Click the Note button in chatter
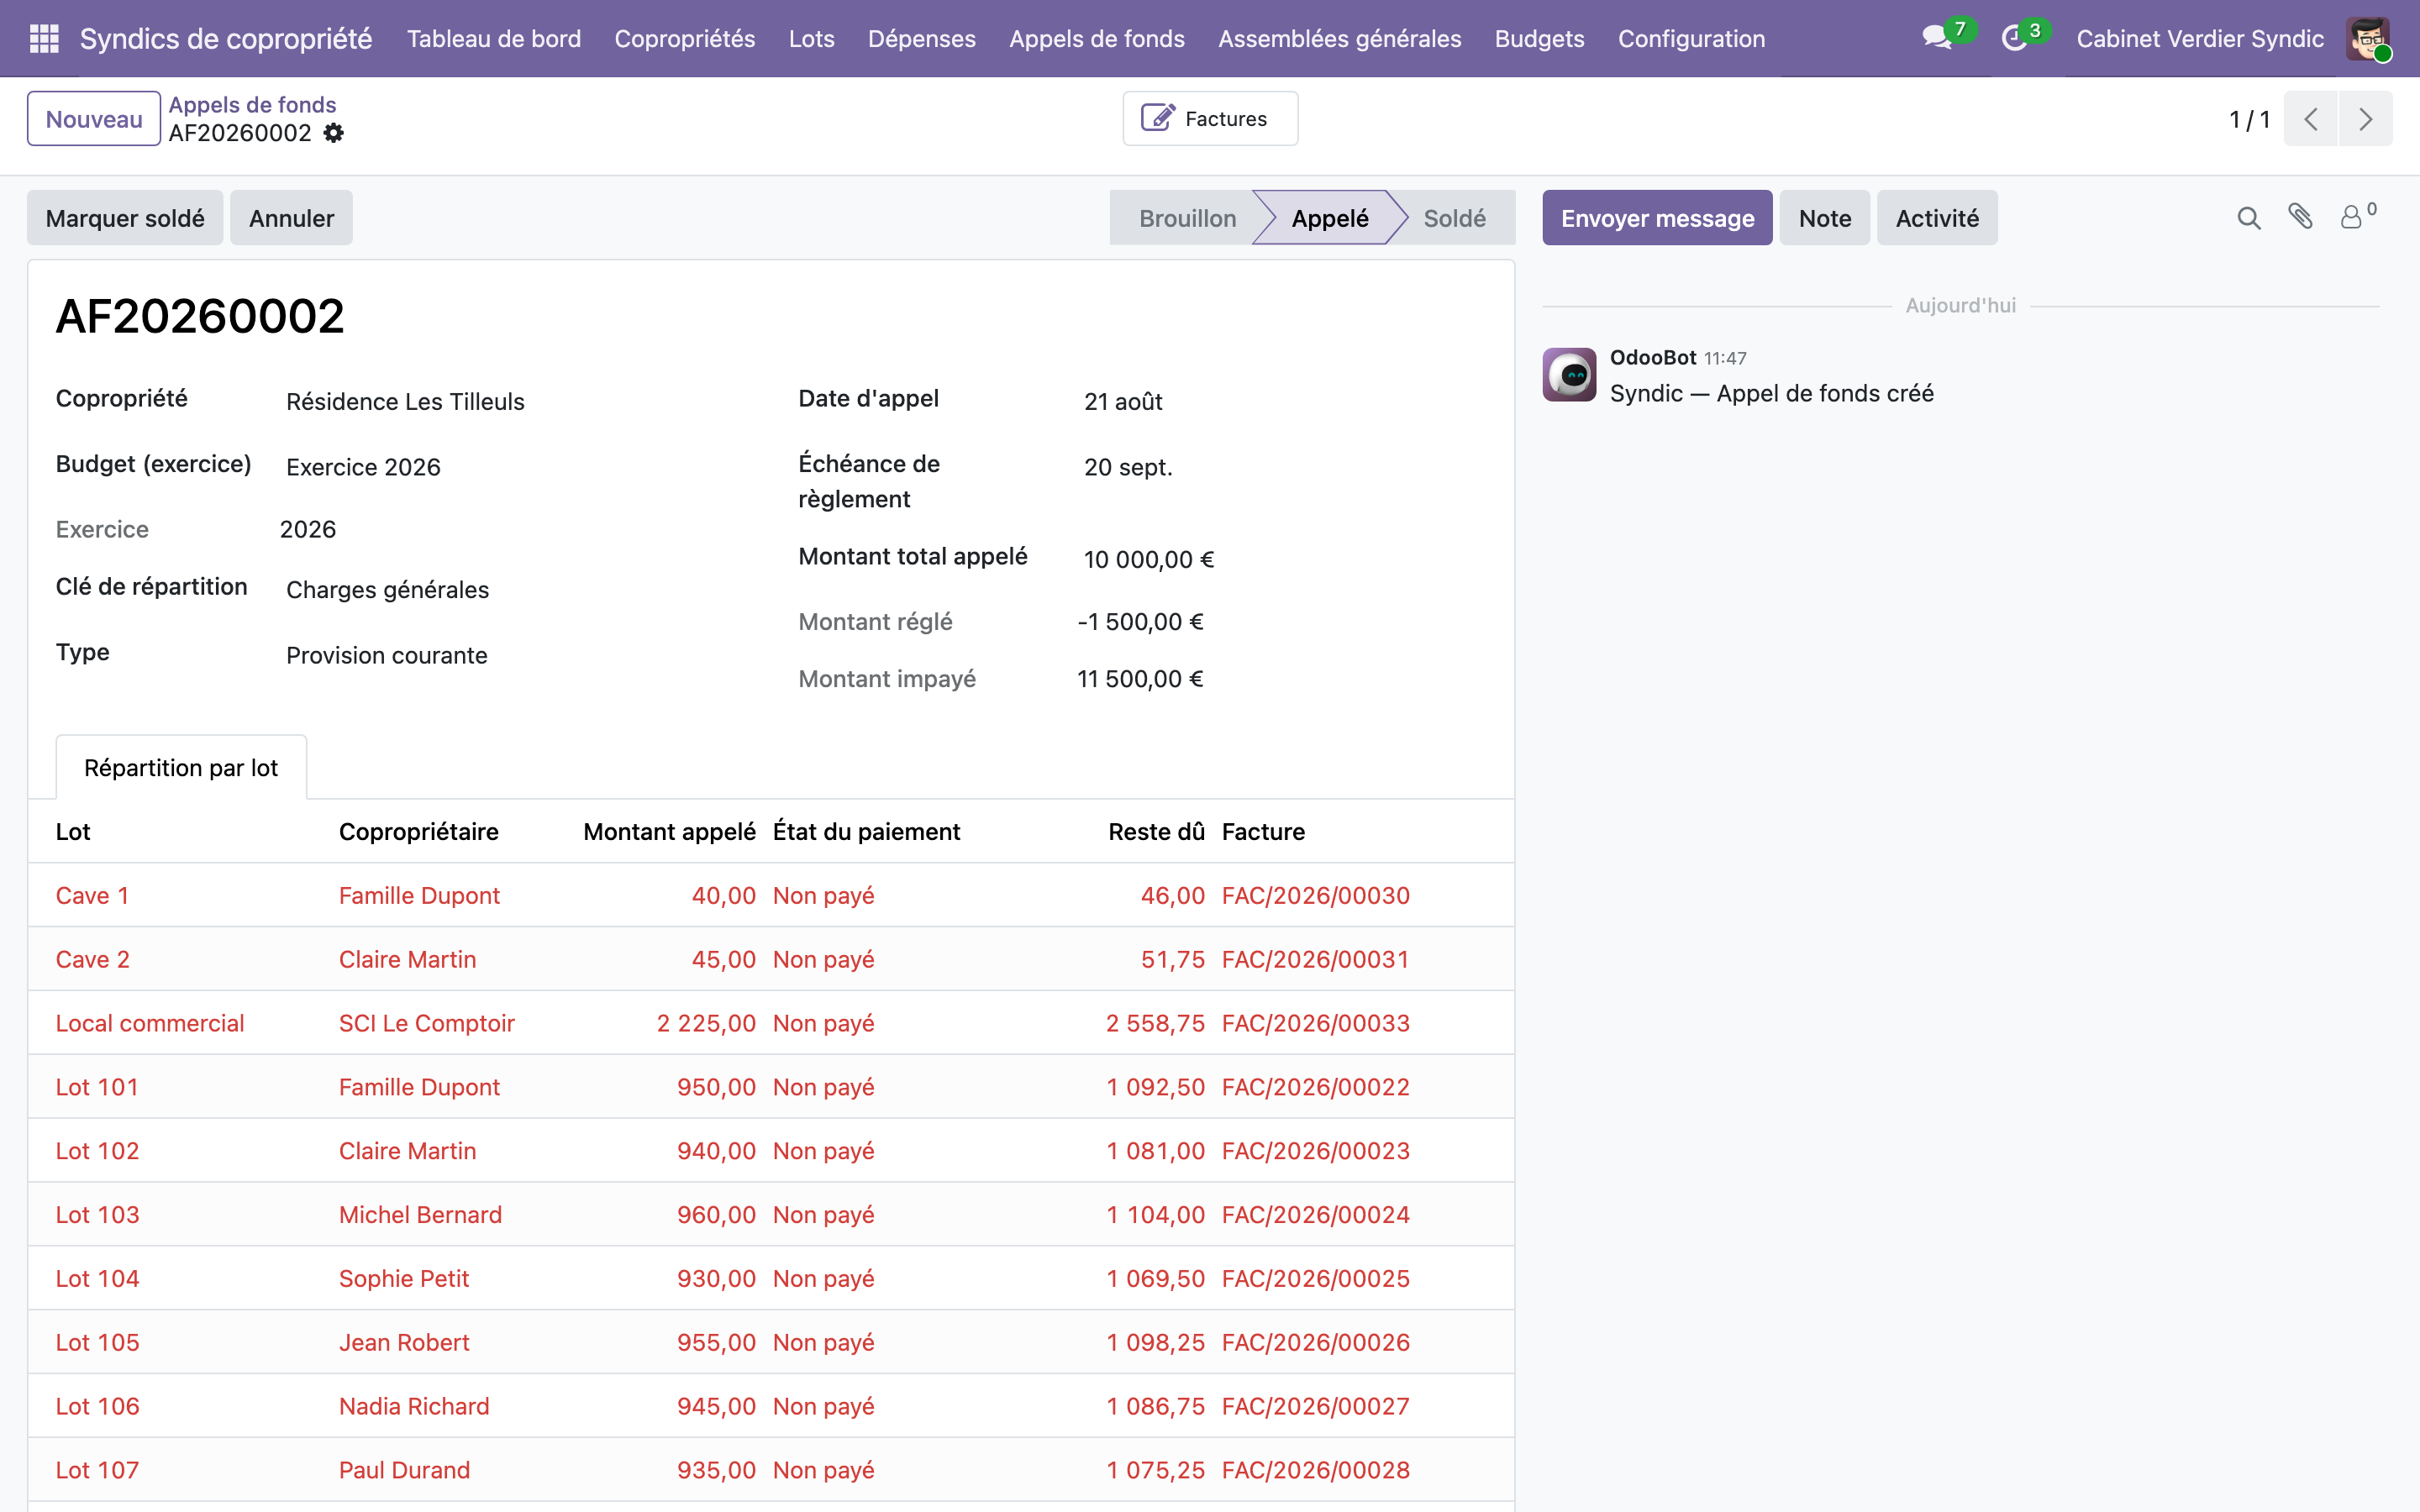 [1824, 218]
